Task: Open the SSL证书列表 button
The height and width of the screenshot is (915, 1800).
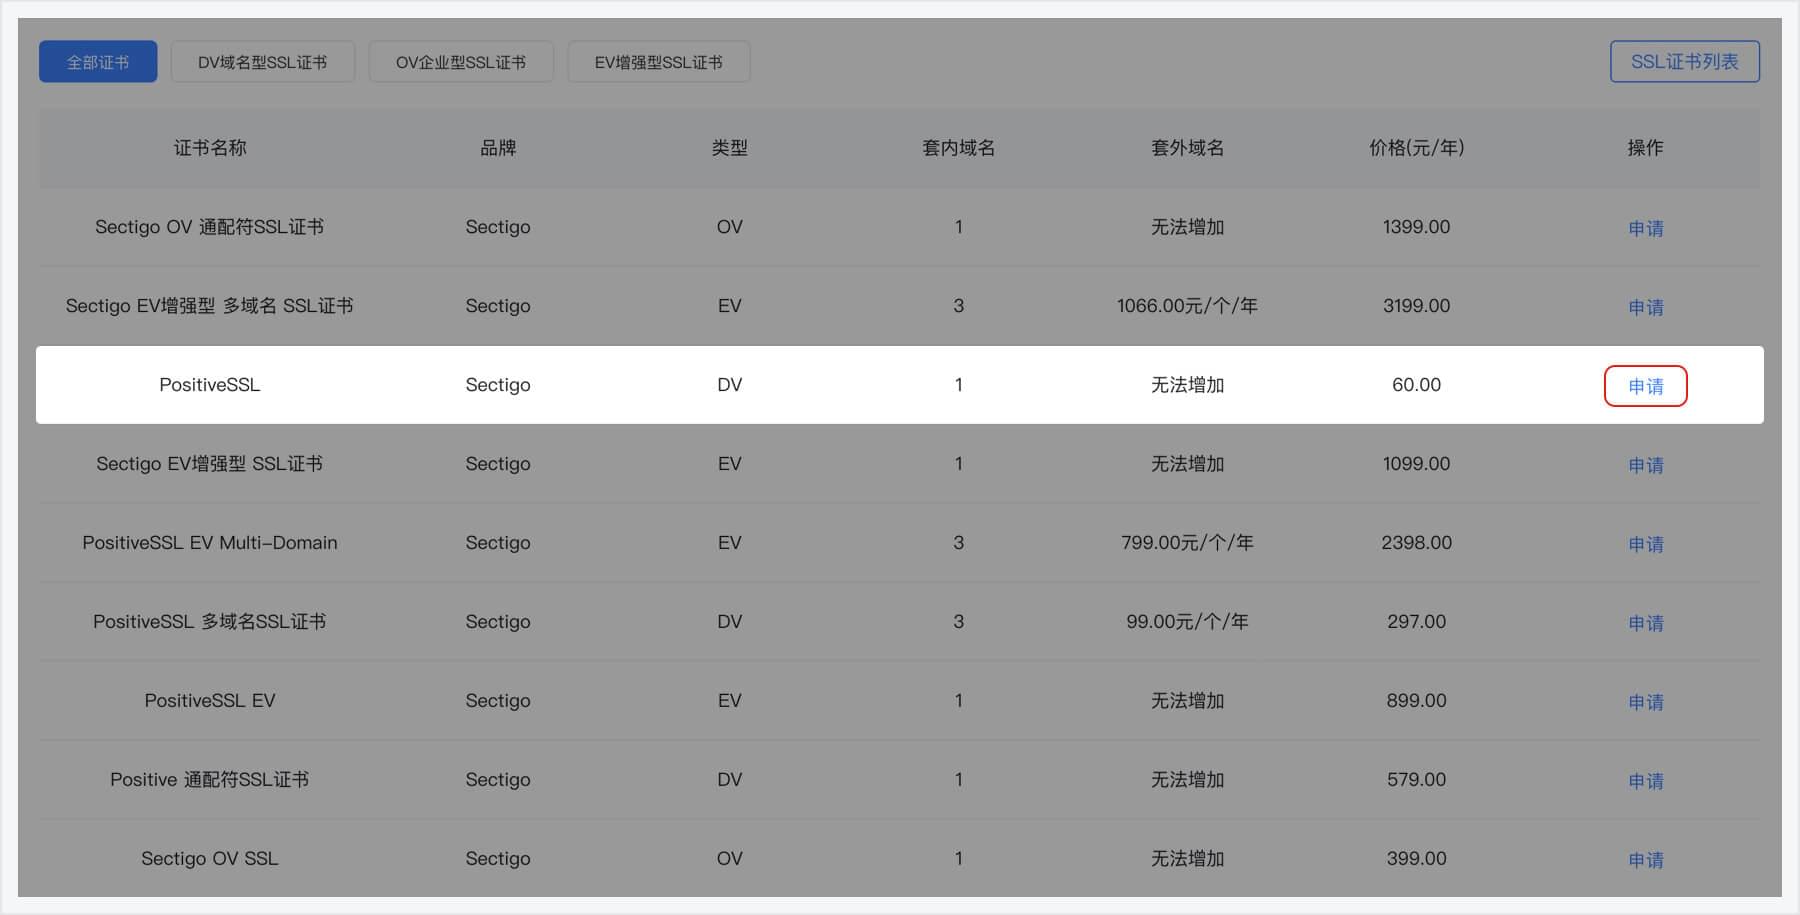Action: [x=1685, y=62]
